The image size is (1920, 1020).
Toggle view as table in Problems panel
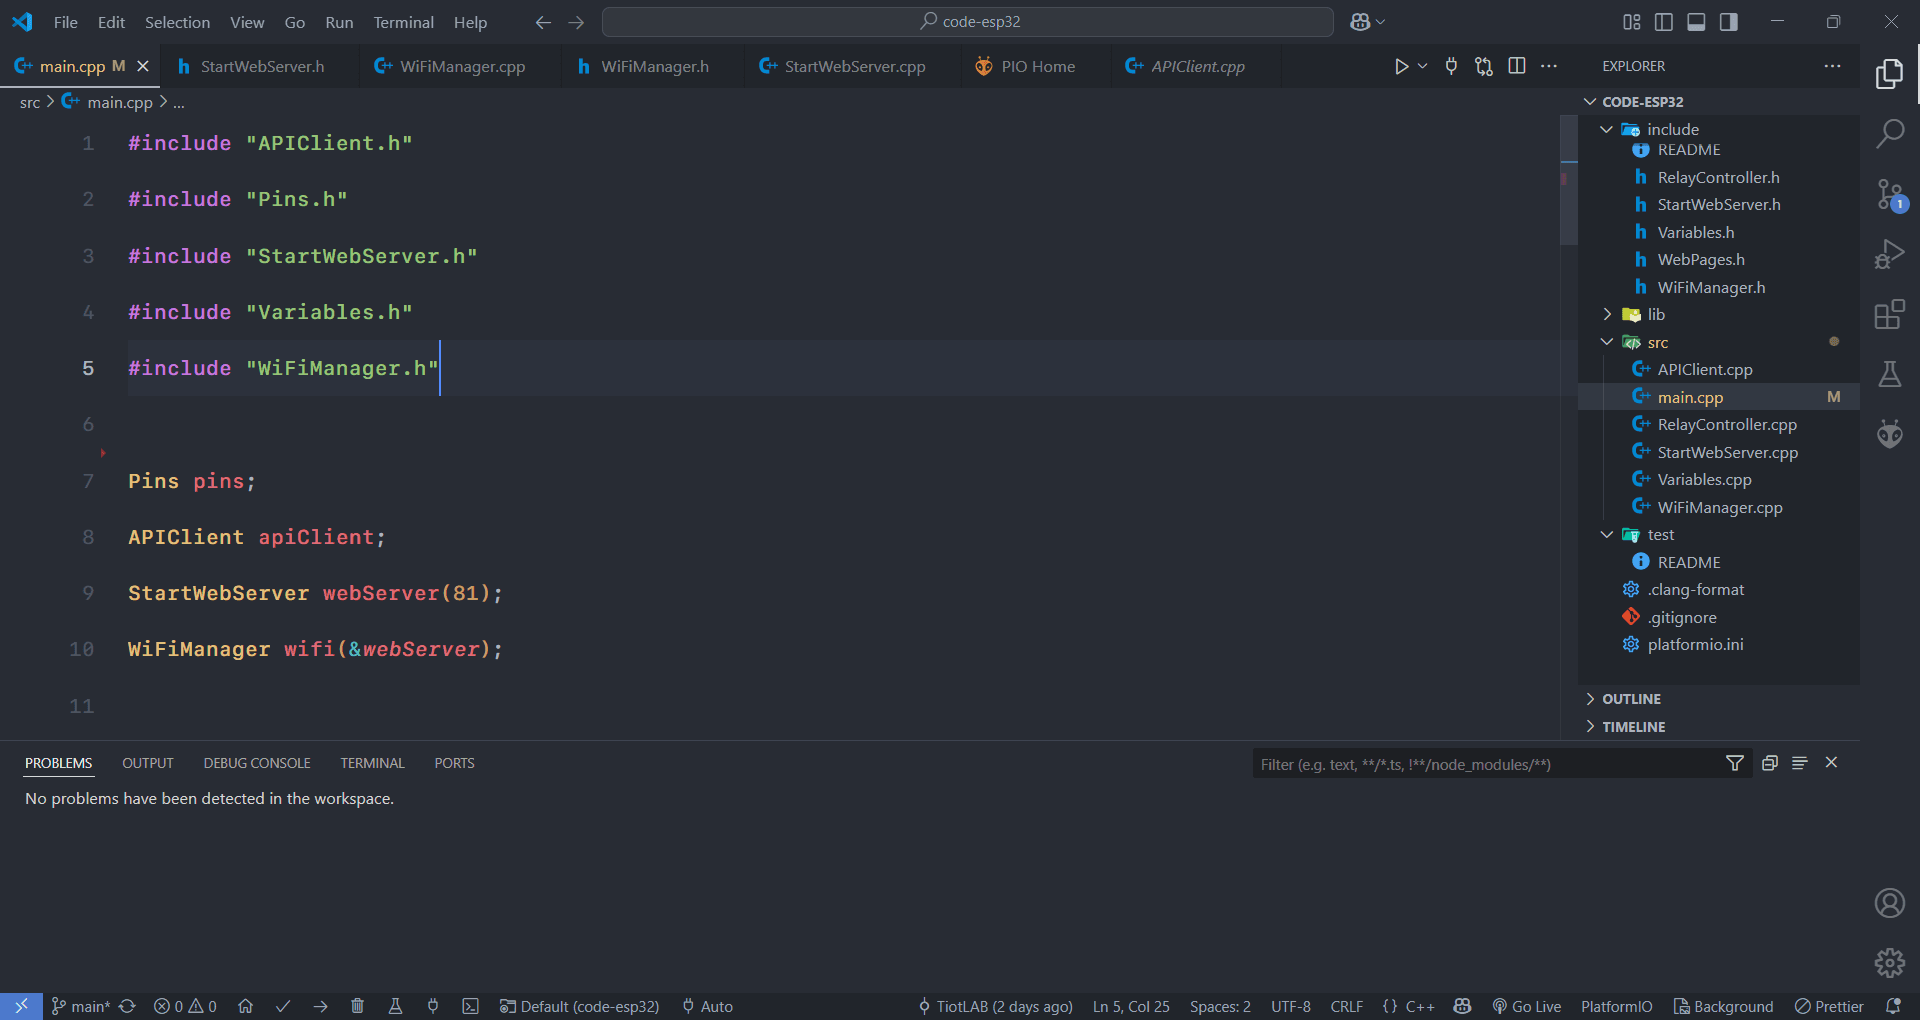pyautogui.click(x=1799, y=763)
